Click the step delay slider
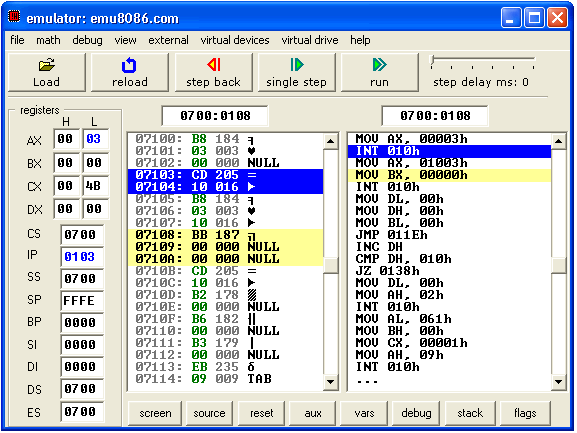The height and width of the screenshot is (433, 577). pyautogui.click(x=483, y=62)
